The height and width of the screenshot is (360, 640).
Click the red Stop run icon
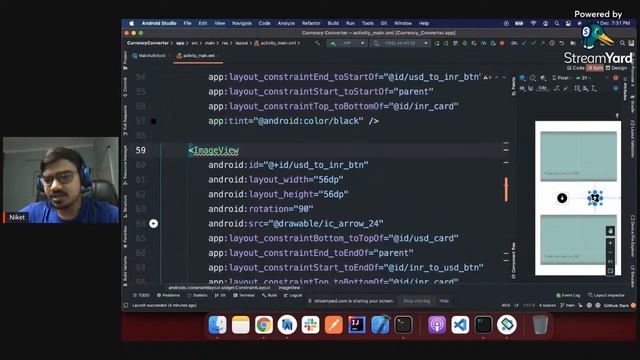pyautogui.click(x=502, y=43)
